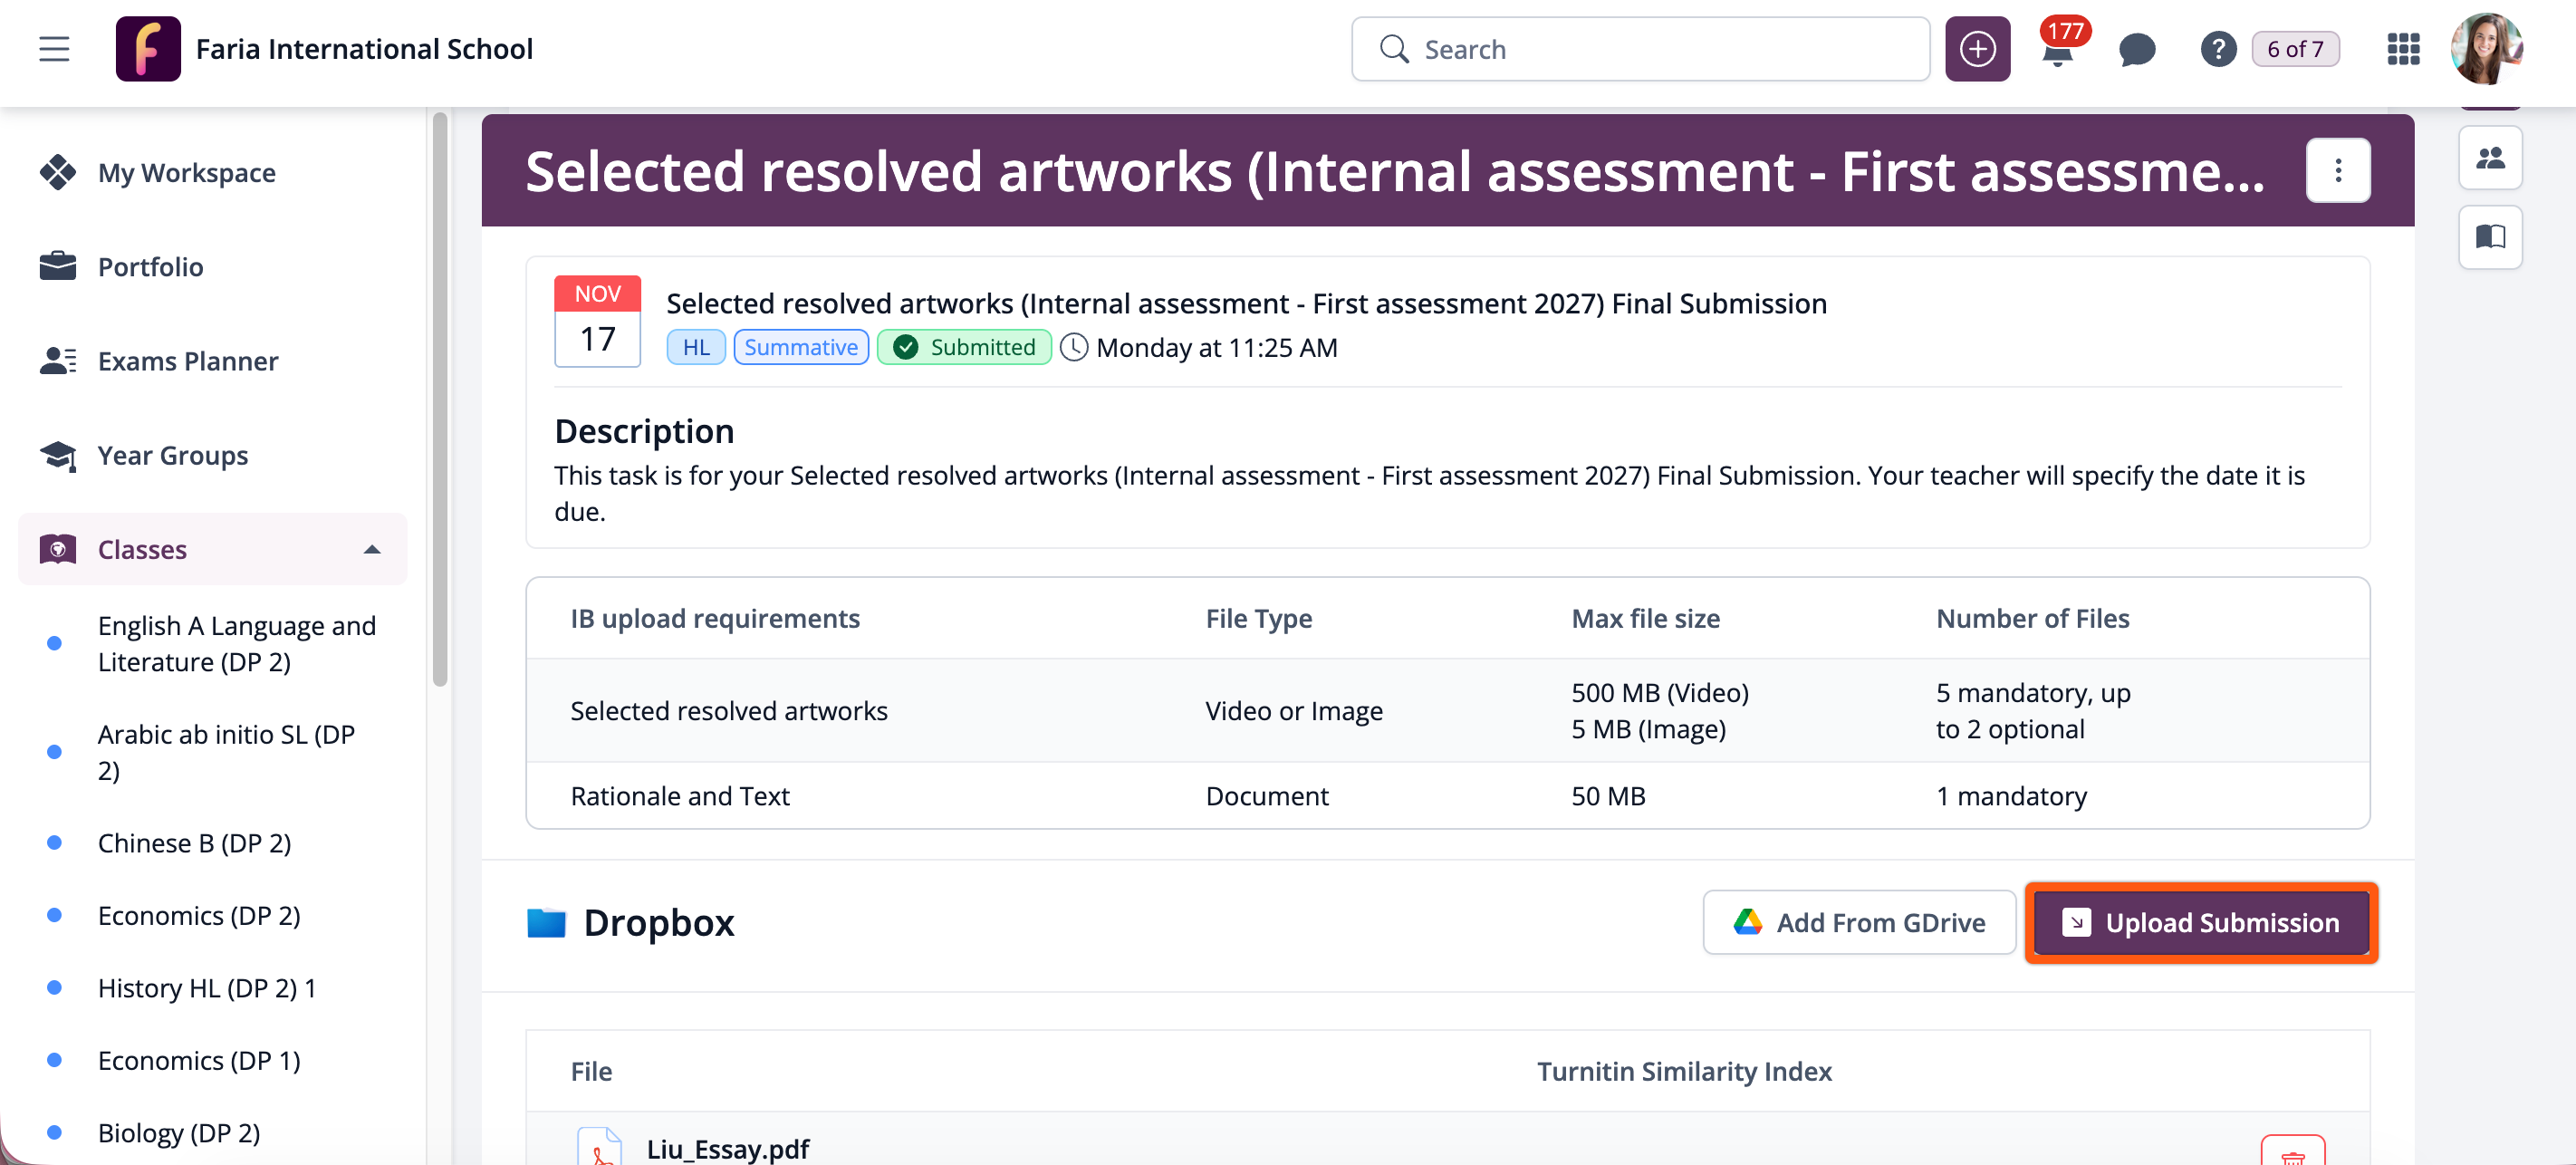This screenshot has height=1165, width=2576.
Task: Open the user profile avatar menu
Action: 2487,49
